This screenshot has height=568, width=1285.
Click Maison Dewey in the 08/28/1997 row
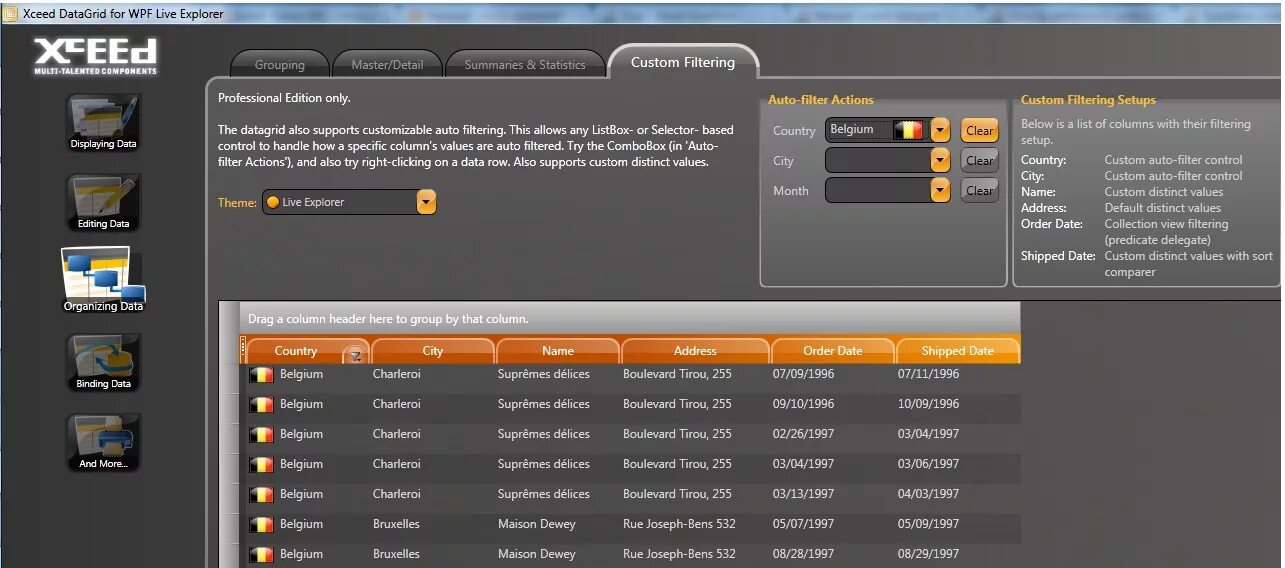[537, 554]
